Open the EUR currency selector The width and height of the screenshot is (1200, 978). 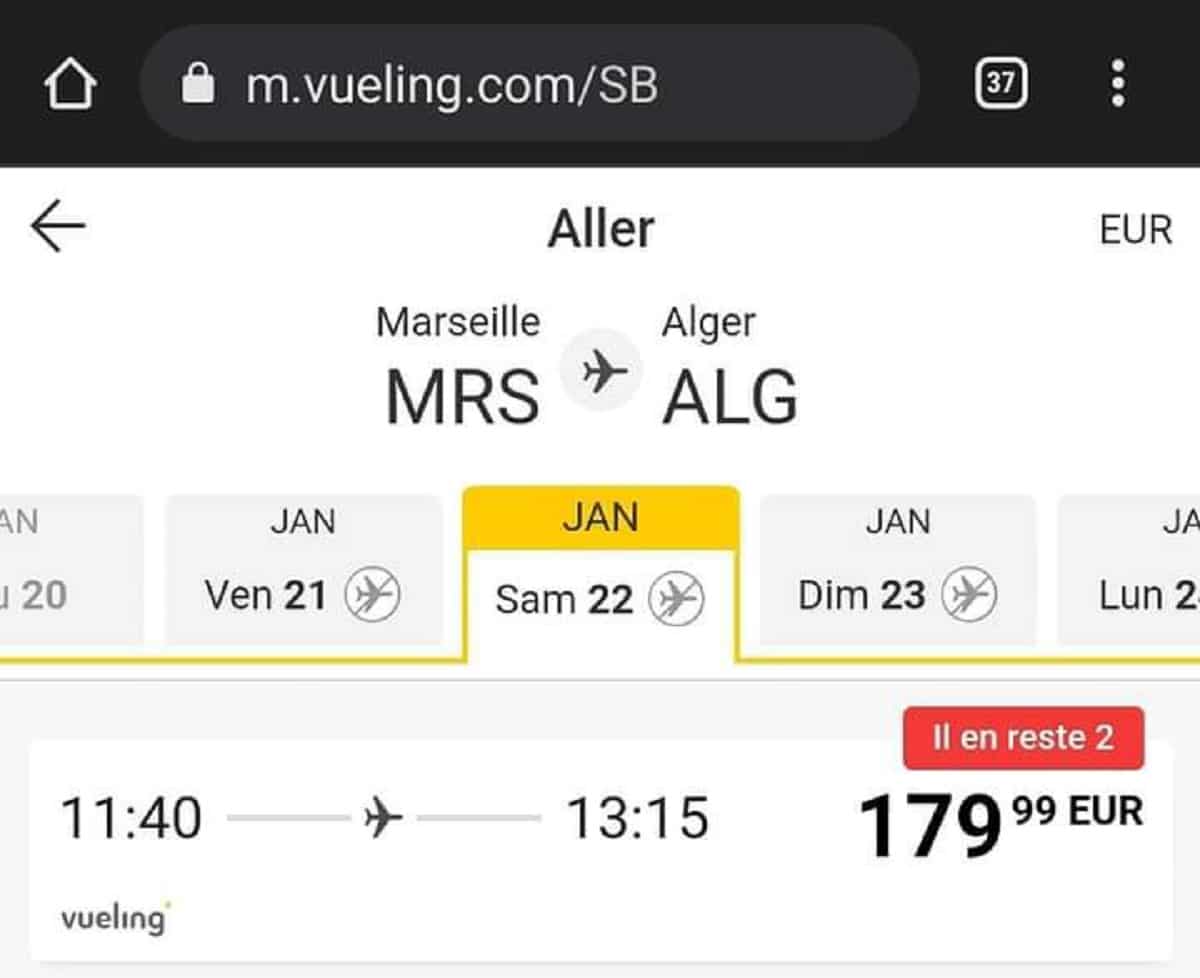tap(1135, 230)
